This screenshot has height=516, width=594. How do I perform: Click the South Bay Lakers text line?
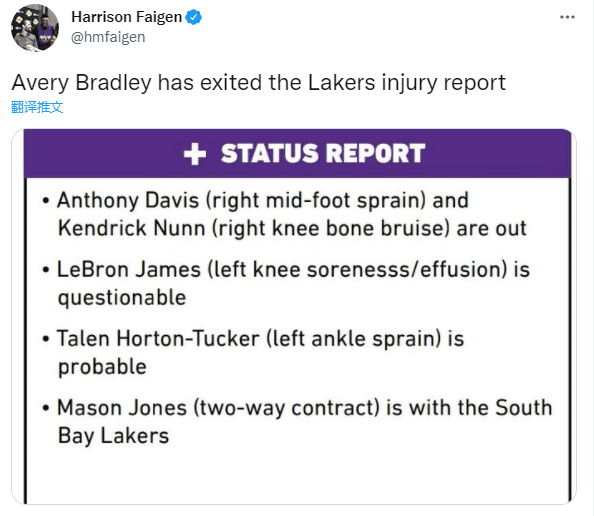[x=113, y=436]
